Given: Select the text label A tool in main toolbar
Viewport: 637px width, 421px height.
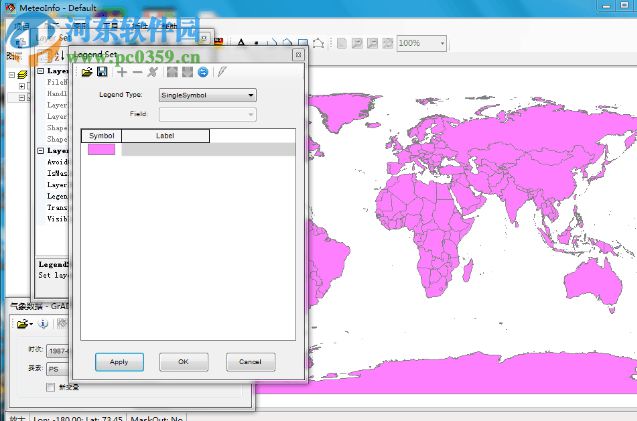Looking at the screenshot, I should pyautogui.click(x=241, y=43).
